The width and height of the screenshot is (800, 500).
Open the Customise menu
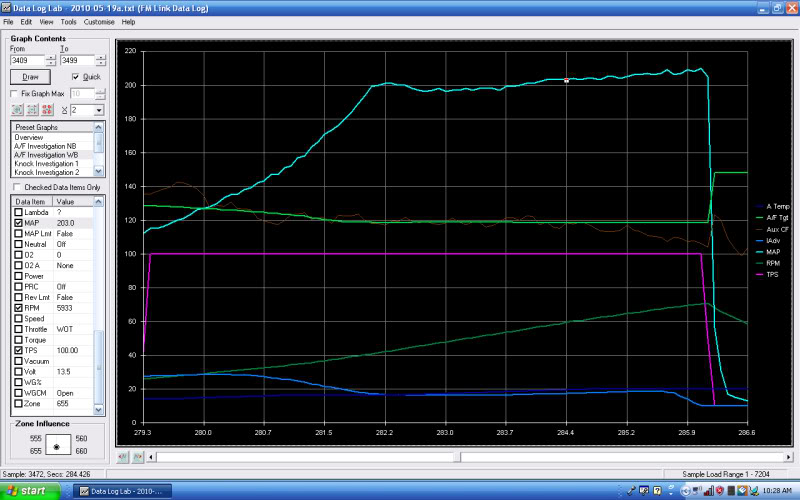coord(98,21)
